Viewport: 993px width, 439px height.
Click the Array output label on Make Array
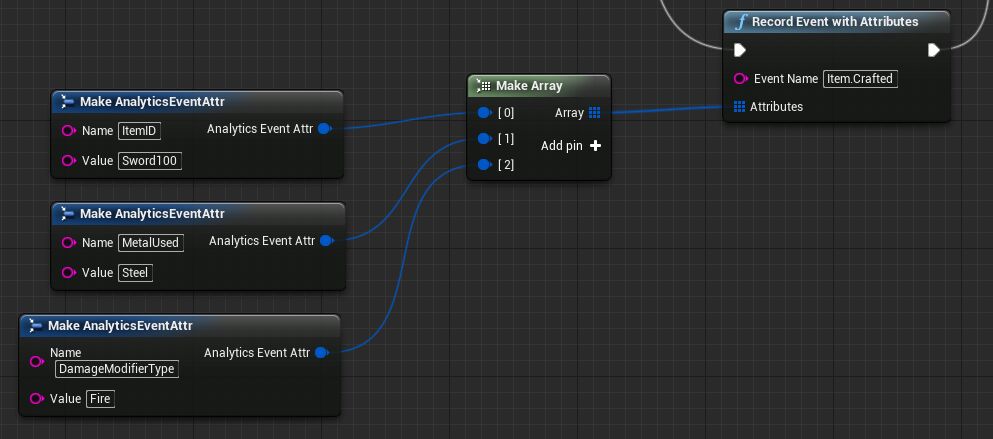pyautogui.click(x=569, y=113)
